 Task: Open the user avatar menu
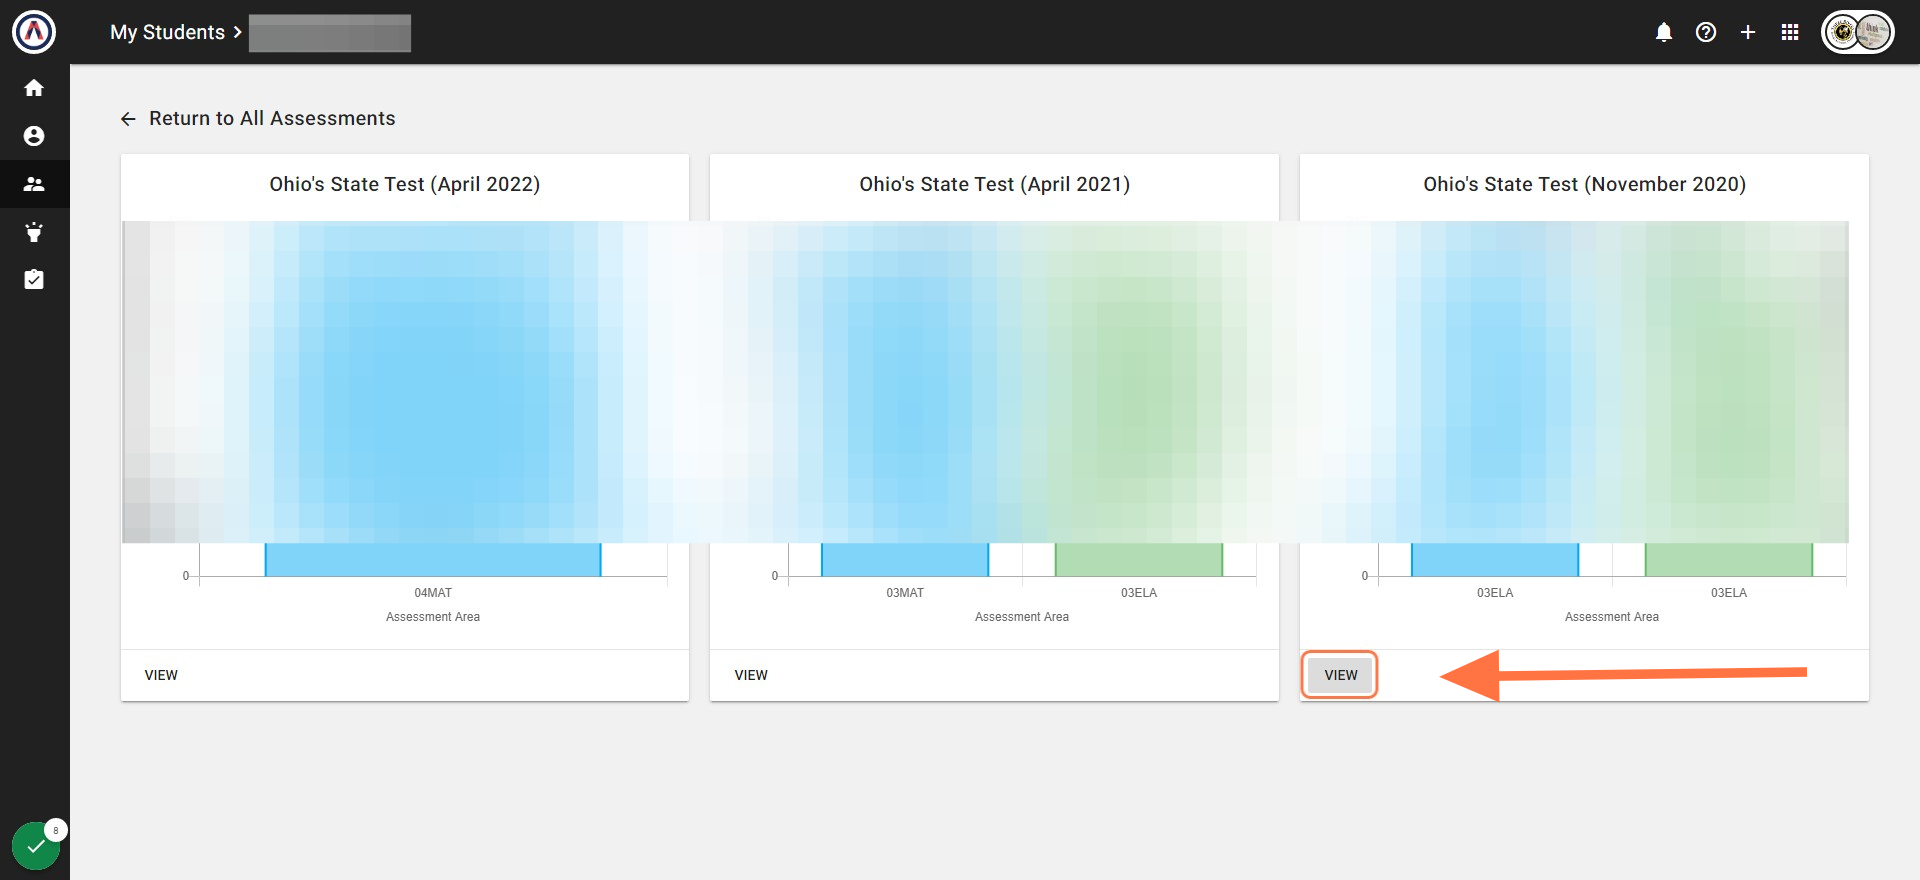coord(1858,32)
